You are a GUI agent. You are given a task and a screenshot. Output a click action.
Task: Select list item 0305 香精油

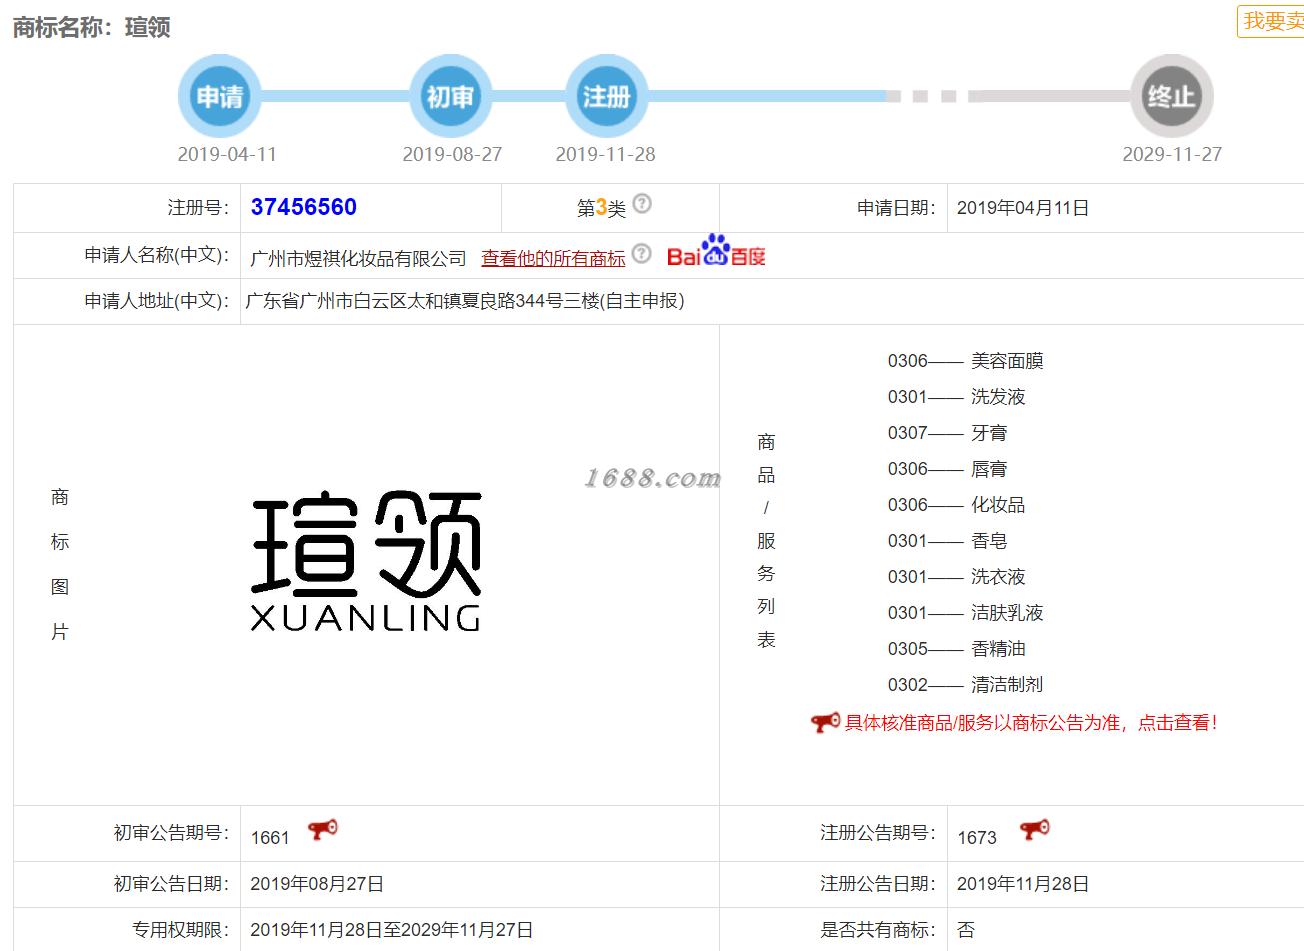[956, 649]
